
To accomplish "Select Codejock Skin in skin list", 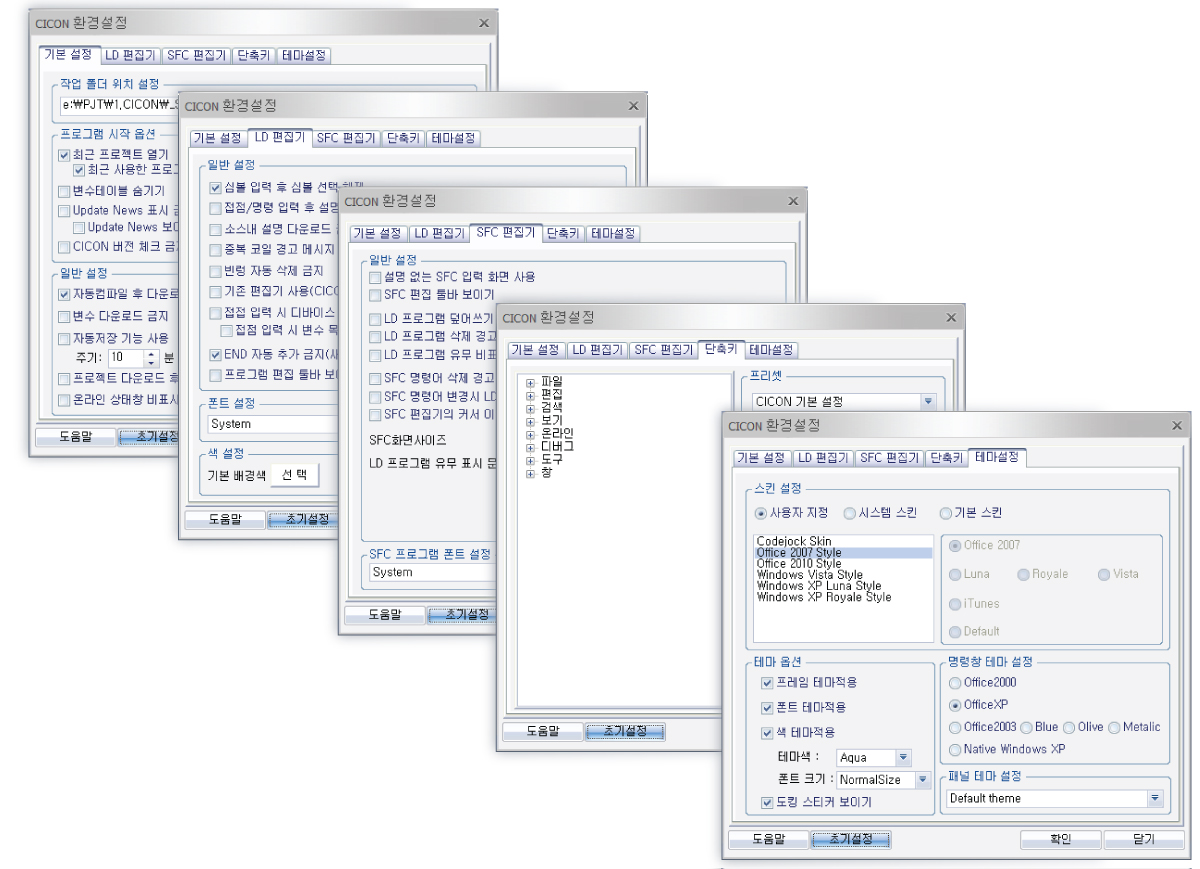I will [x=794, y=541].
